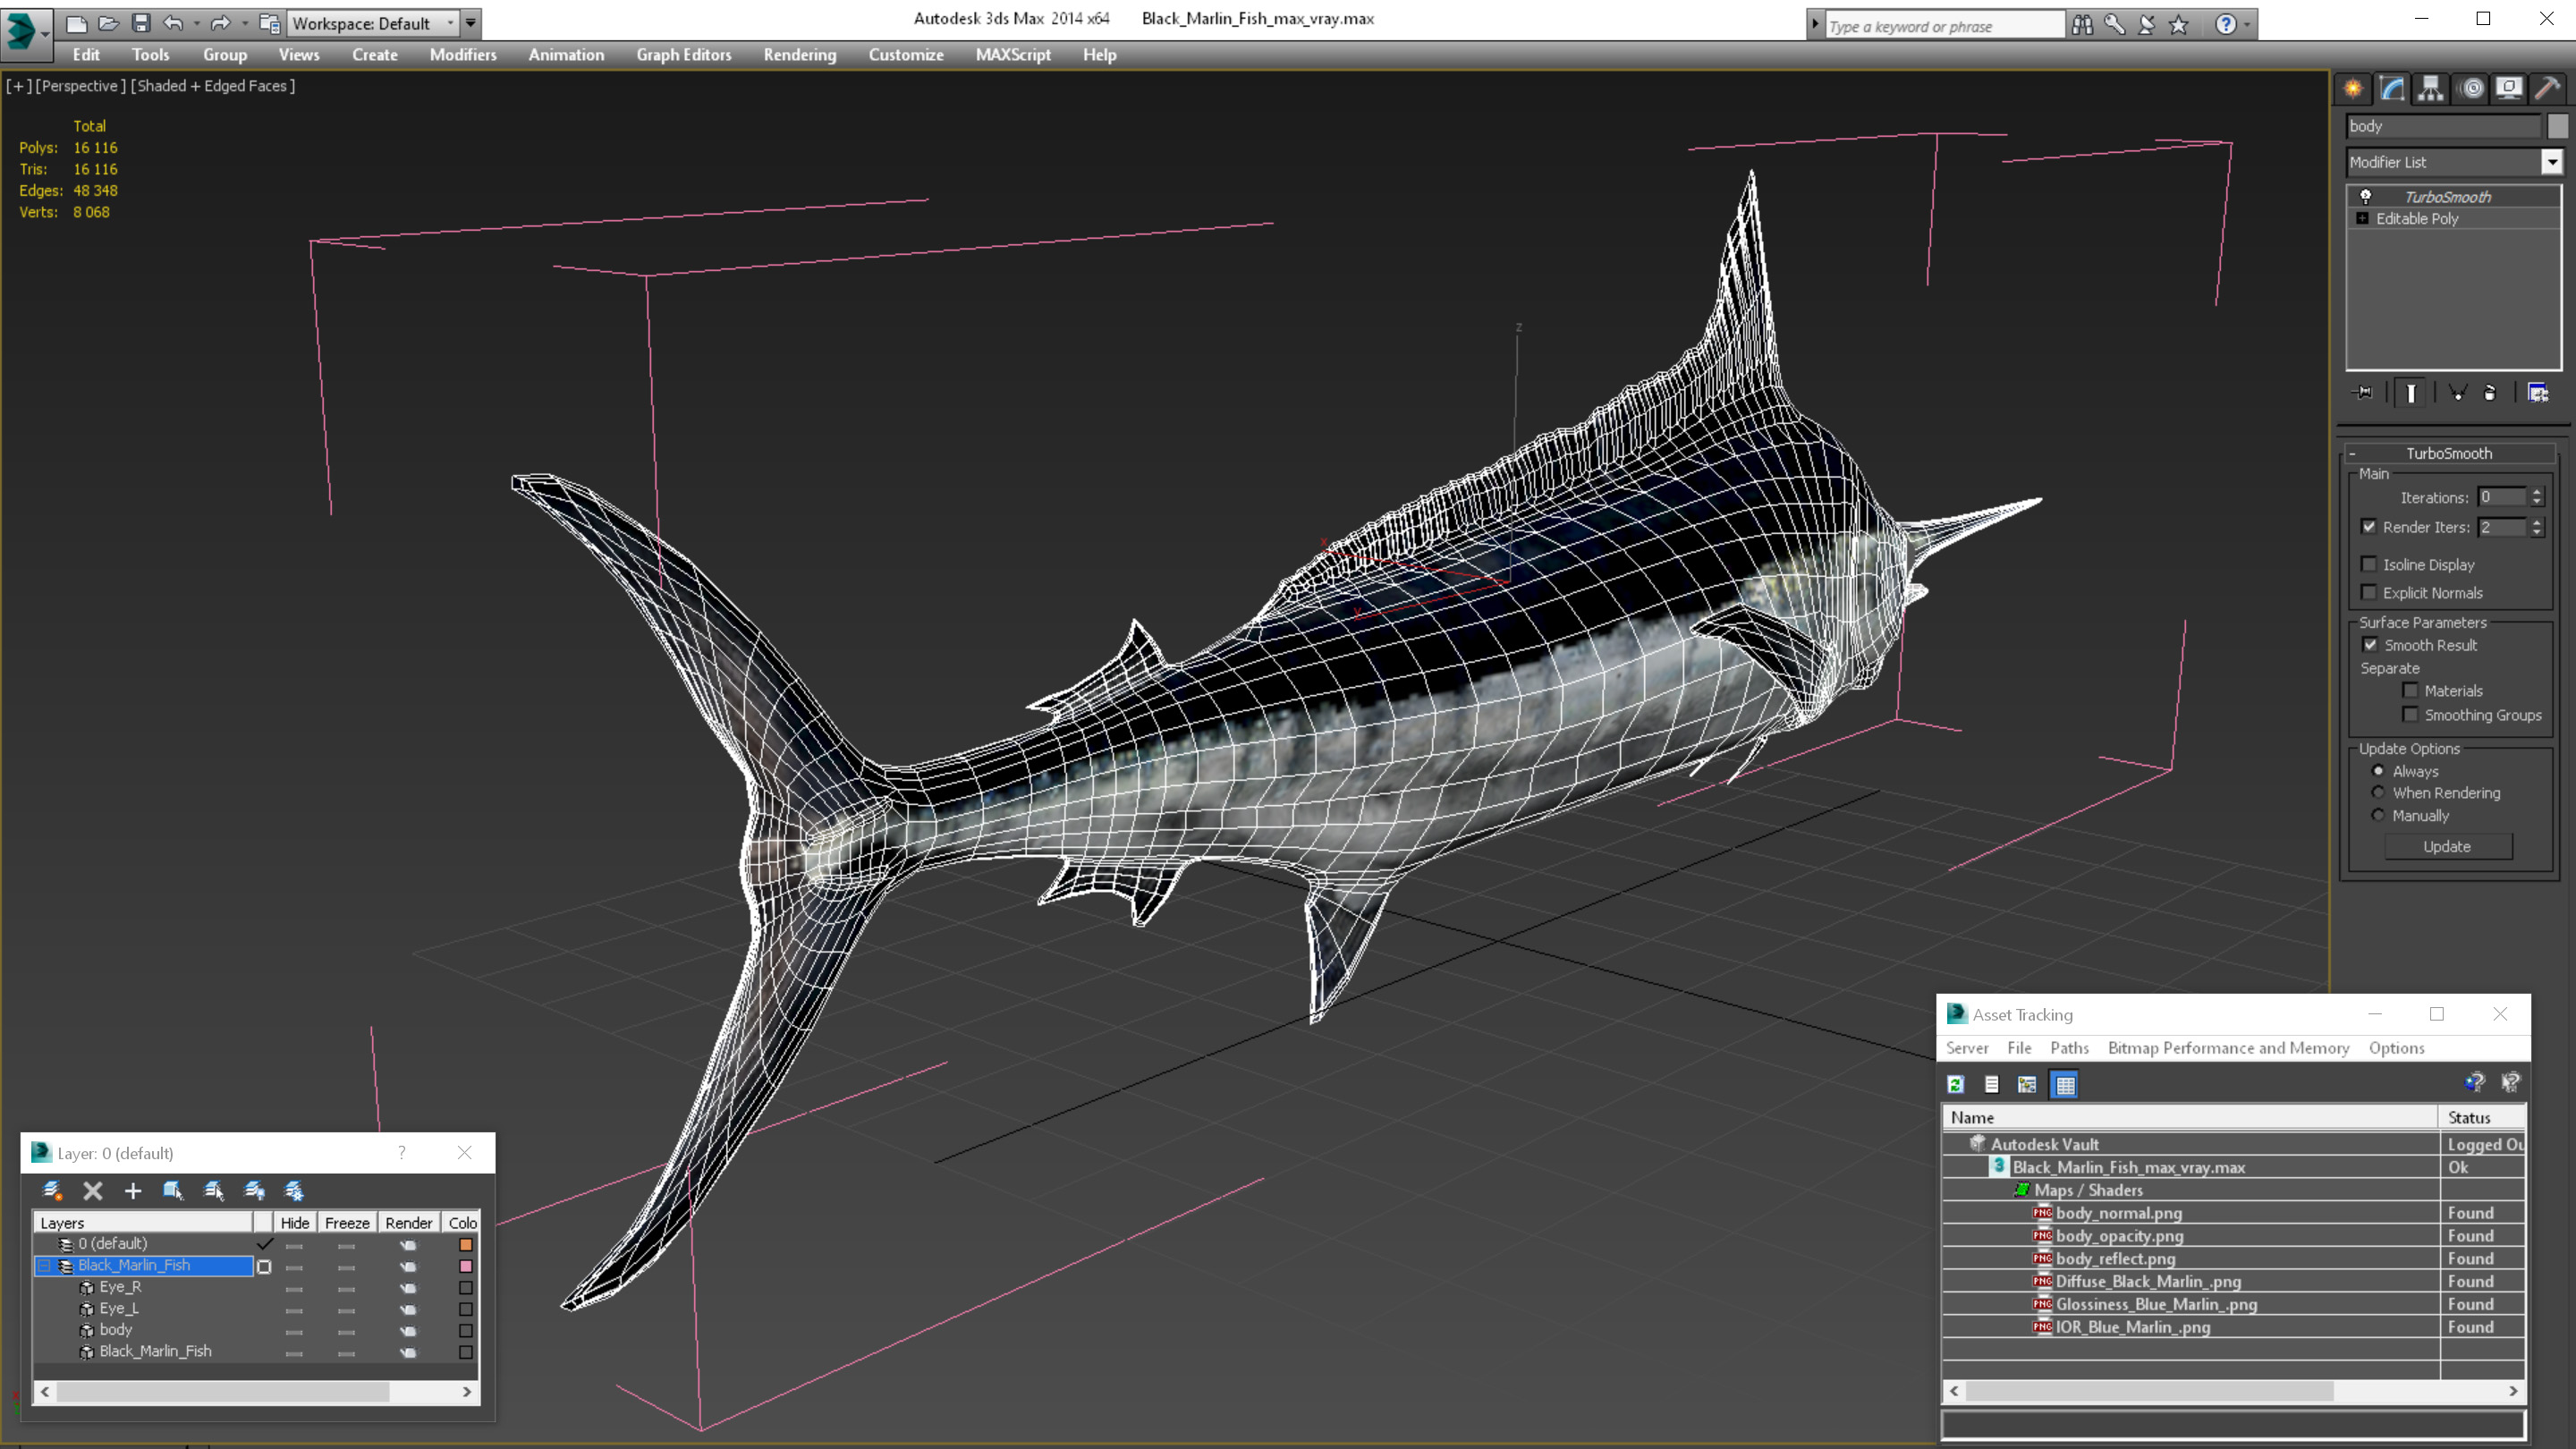The width and height of the screenshot is (2576, 1449).
Task: Open the Graph Editors menu
Action: pos(684,55)
